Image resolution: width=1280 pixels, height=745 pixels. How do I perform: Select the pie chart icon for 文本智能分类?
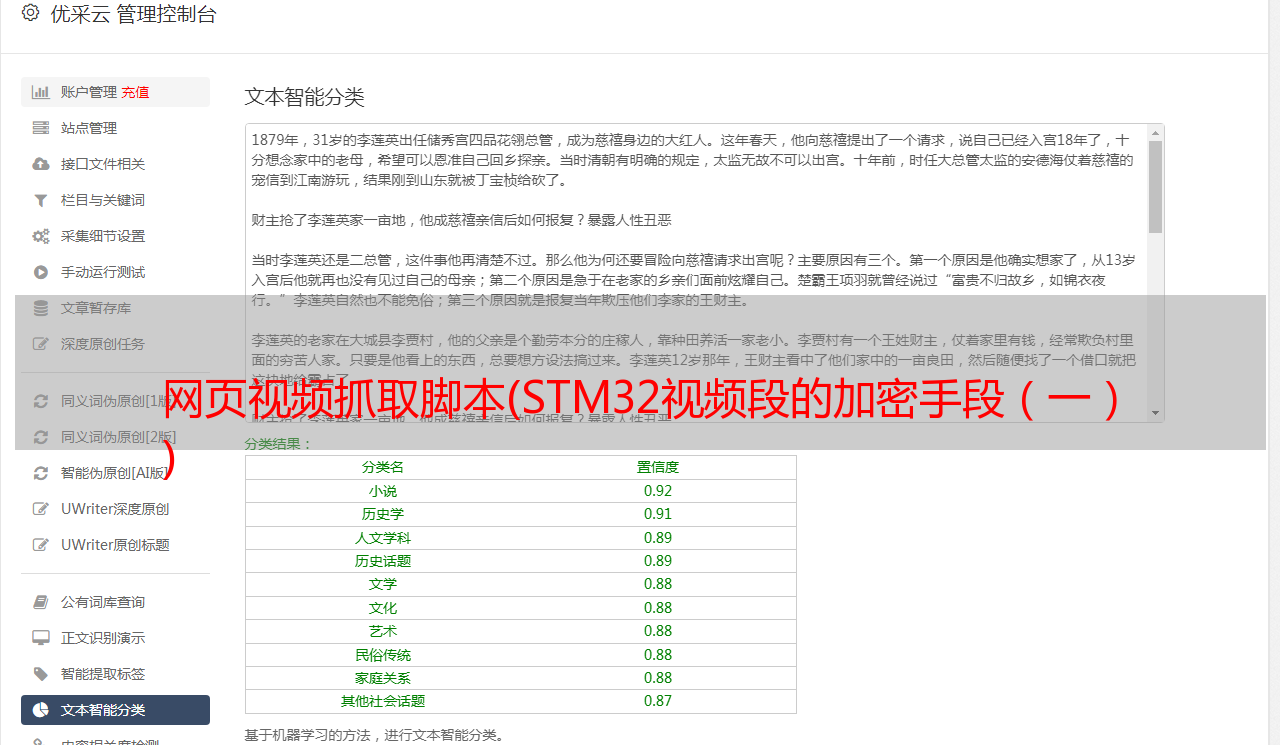pos(41,710)
